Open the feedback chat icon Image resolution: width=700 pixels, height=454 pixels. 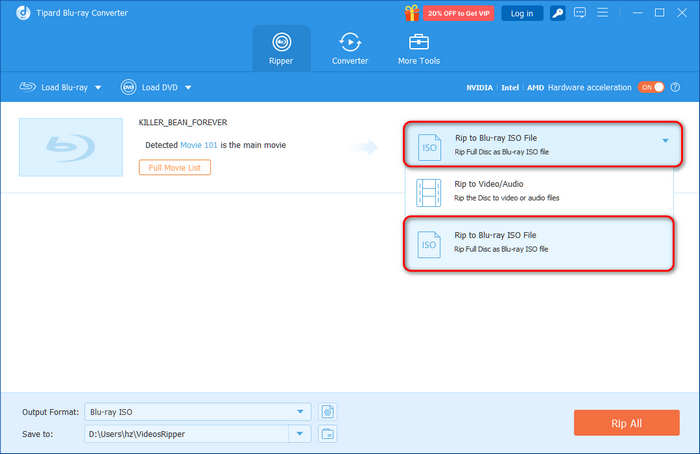tap(580, 12)
